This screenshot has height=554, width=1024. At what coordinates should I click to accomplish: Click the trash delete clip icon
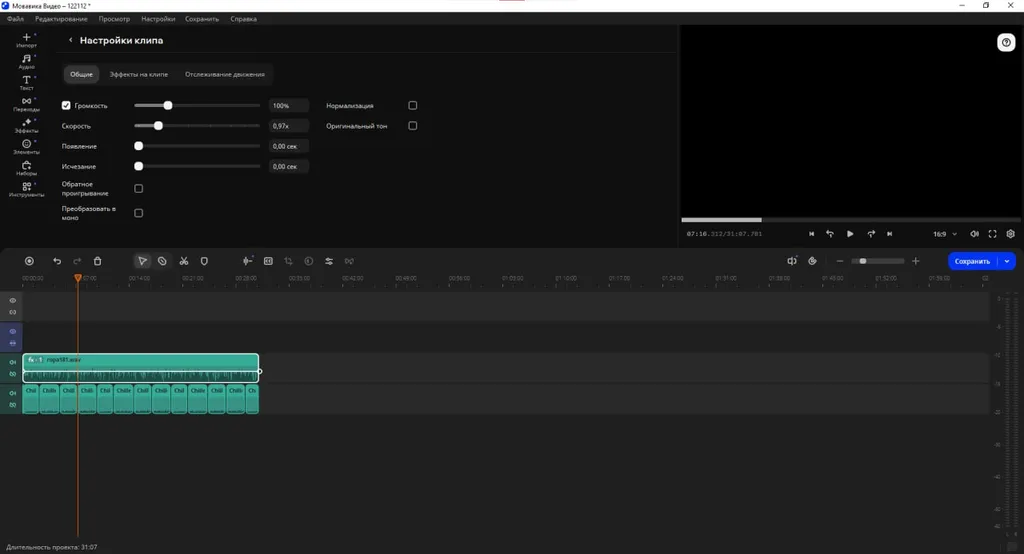pyautogui.click(x=97, y=261)
